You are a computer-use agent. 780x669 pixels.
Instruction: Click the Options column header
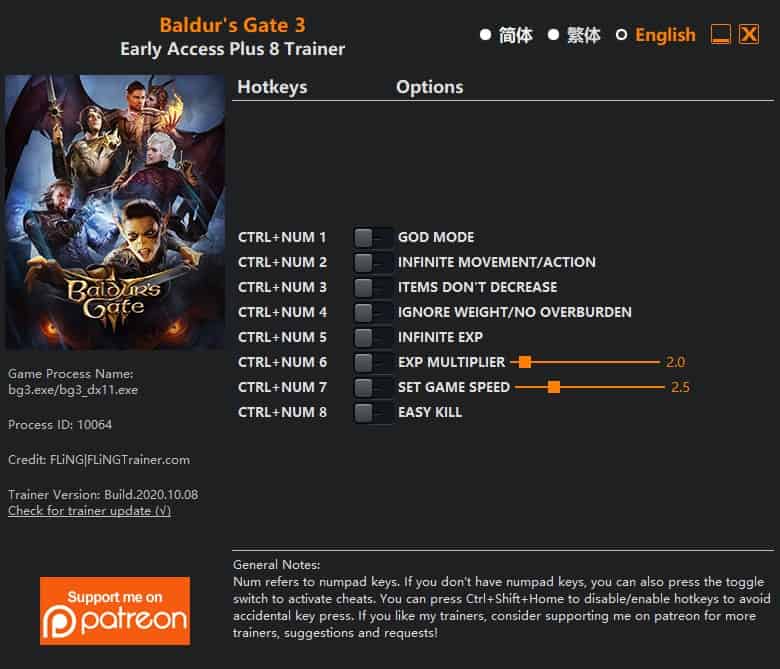(430, 87)
